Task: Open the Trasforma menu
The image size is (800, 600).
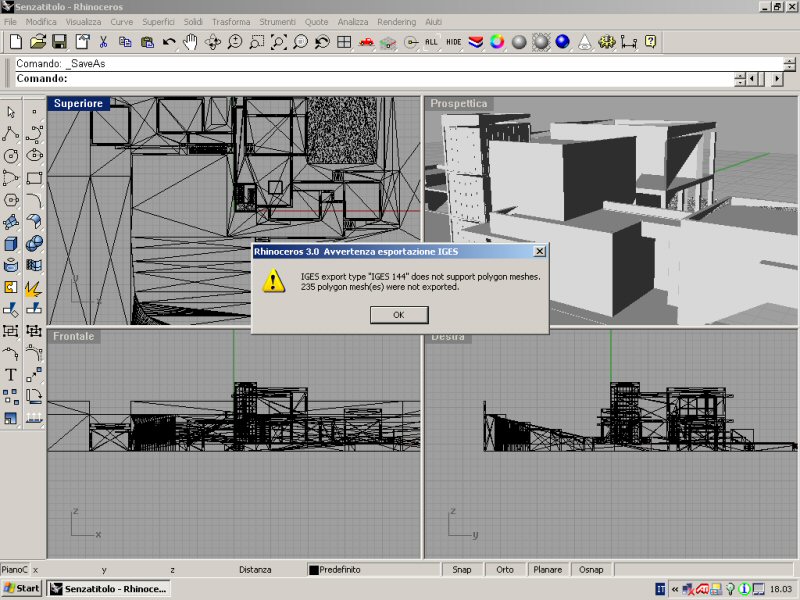Action: [x=231, y=22]
